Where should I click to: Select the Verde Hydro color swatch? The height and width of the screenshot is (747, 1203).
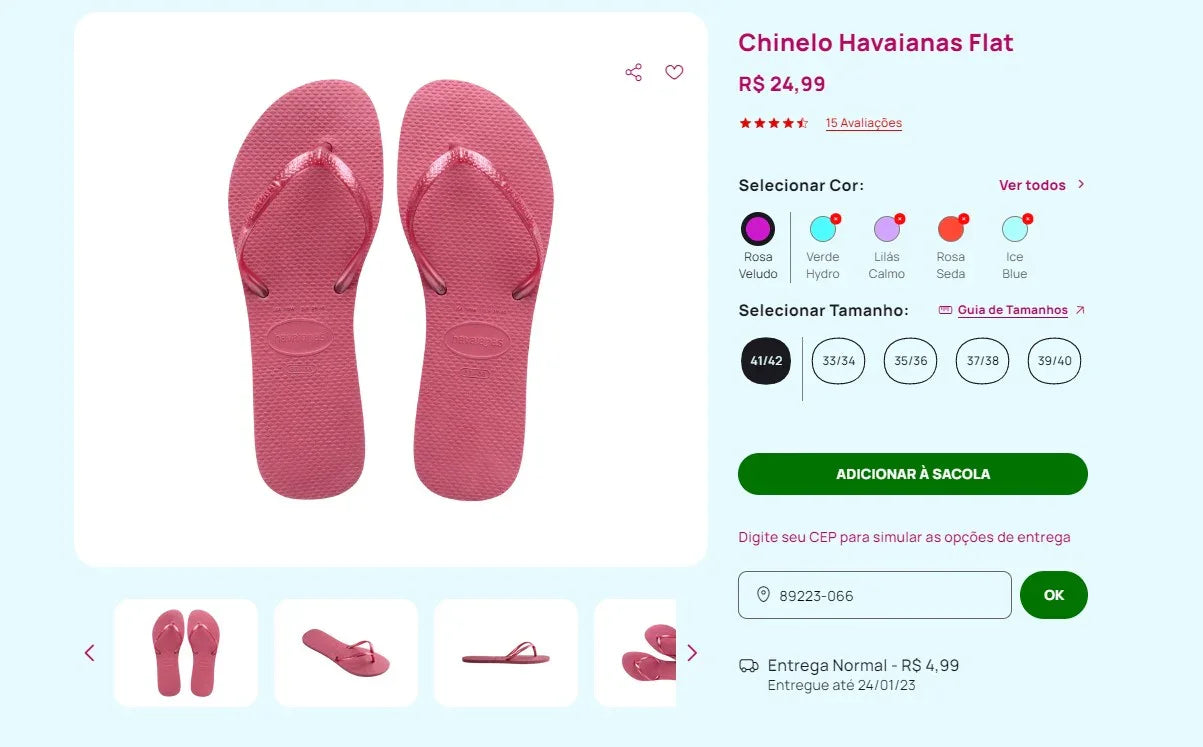pyautogui.click(x=823, y=228)
